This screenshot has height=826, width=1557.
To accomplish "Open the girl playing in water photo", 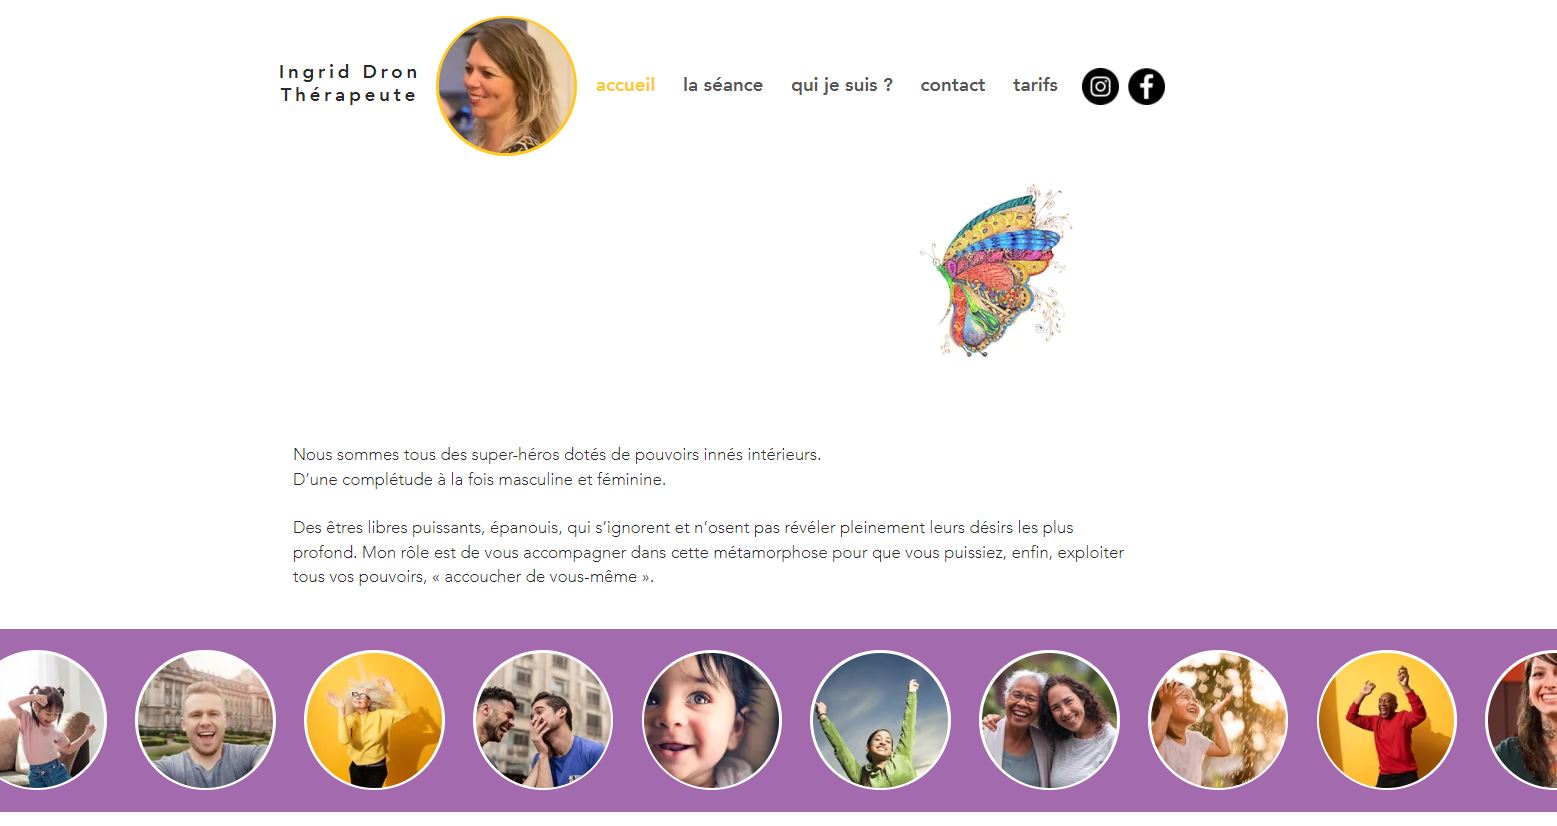I will (1218, 720).
